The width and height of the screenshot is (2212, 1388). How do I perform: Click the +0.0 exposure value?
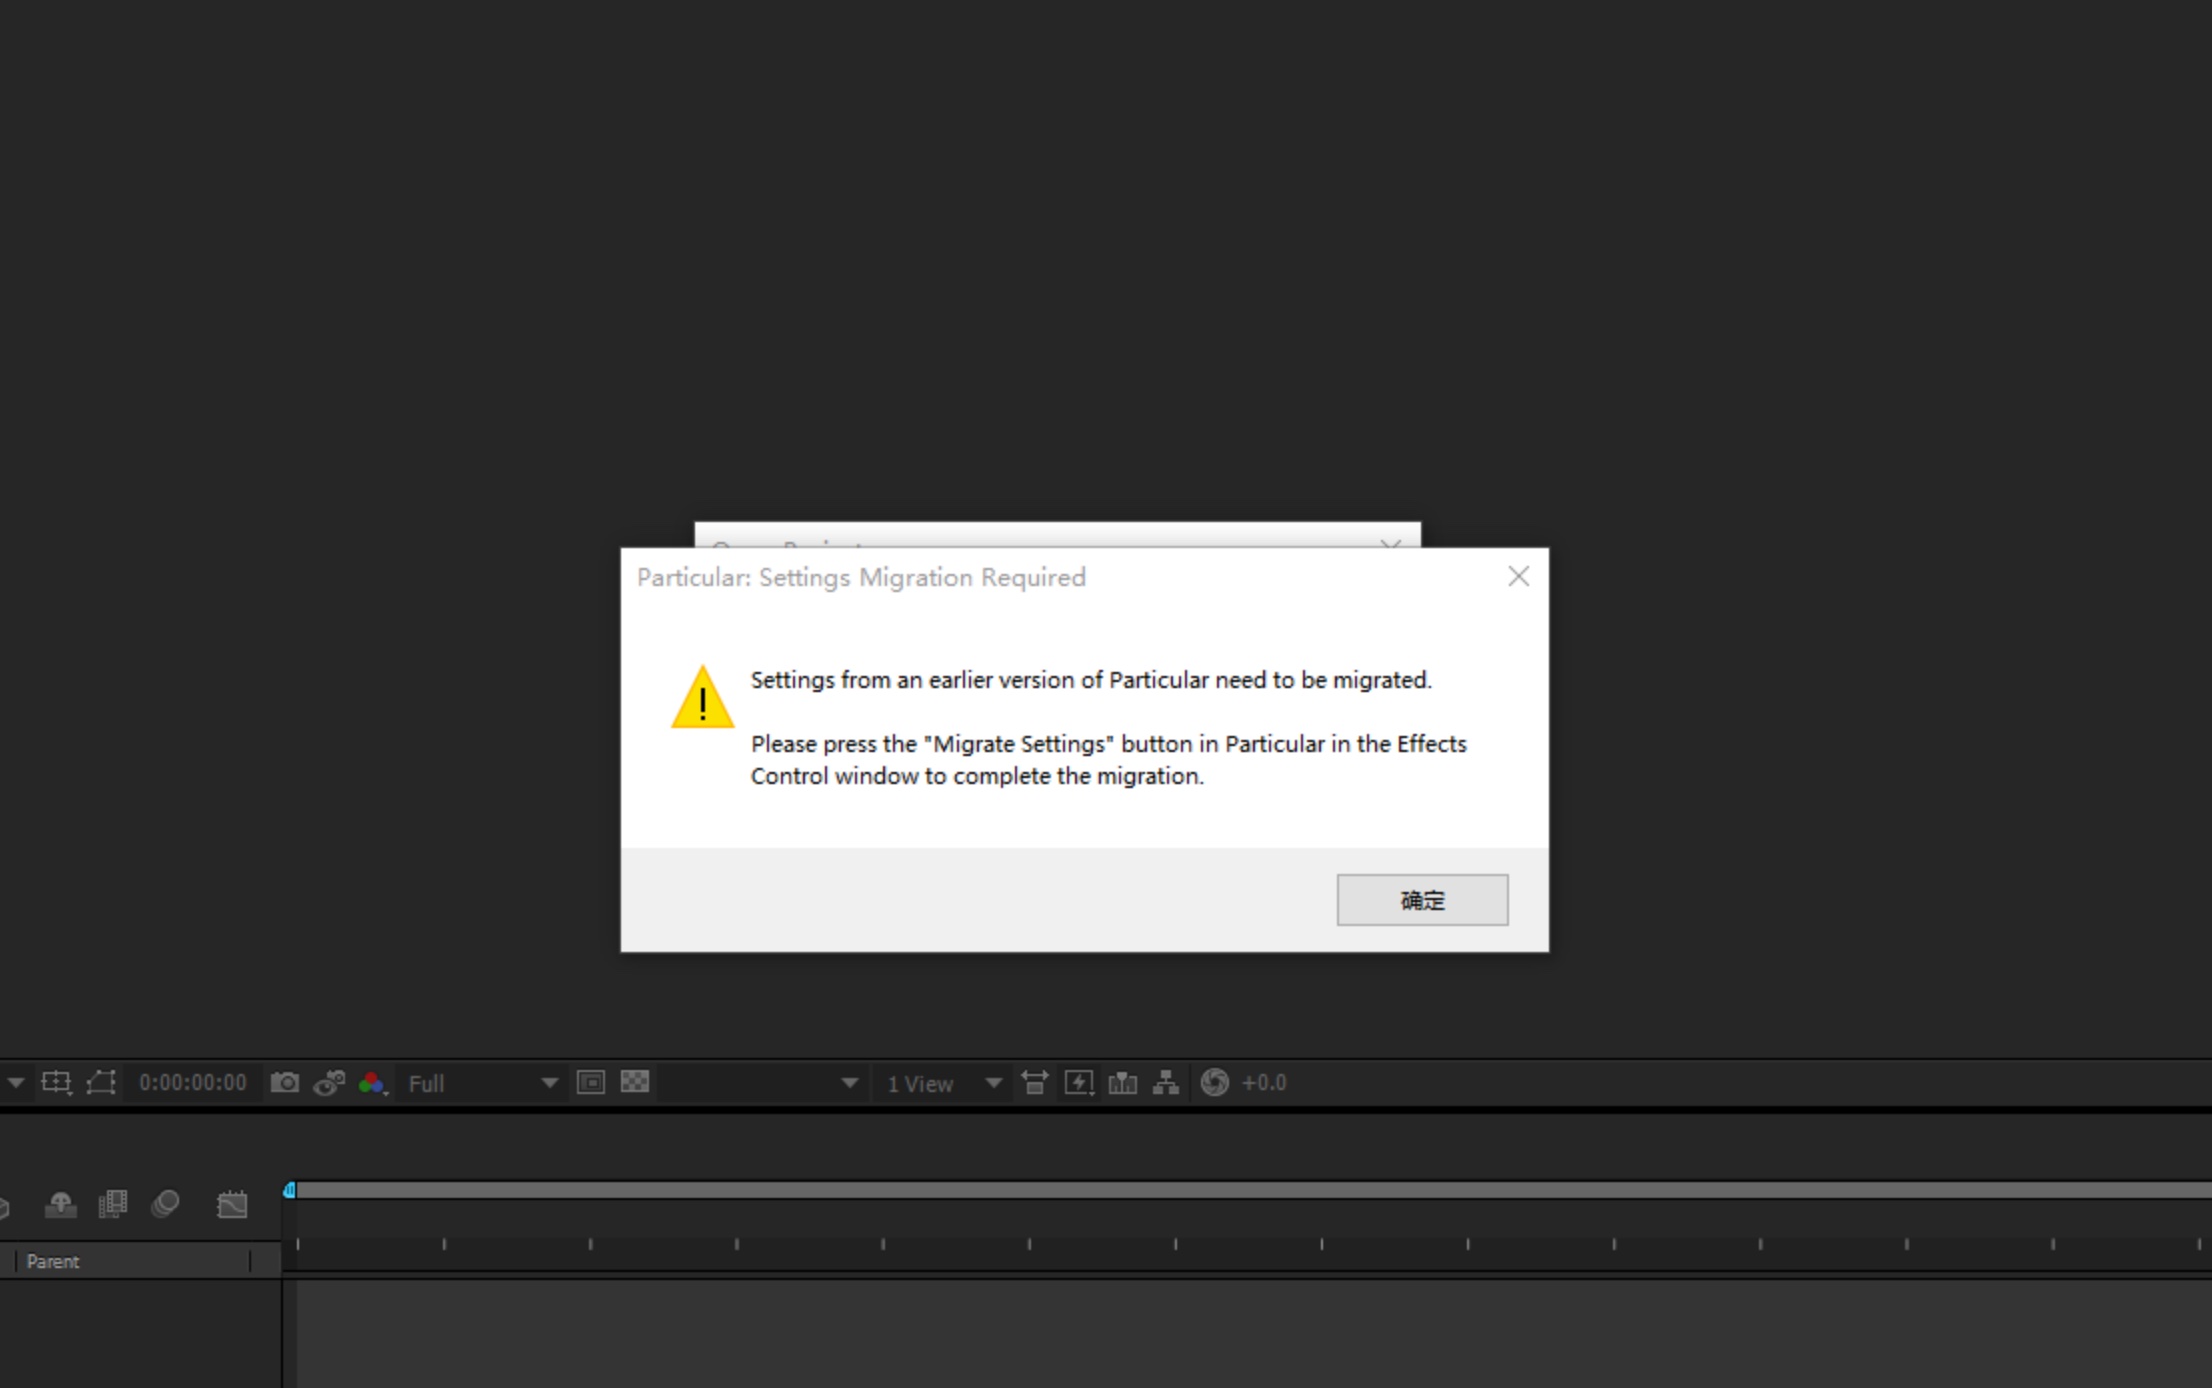(1264, 1083)
